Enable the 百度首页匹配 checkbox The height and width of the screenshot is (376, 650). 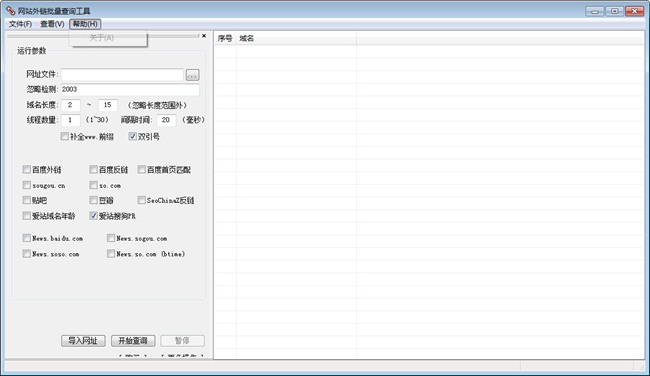[x=141, y=170]
